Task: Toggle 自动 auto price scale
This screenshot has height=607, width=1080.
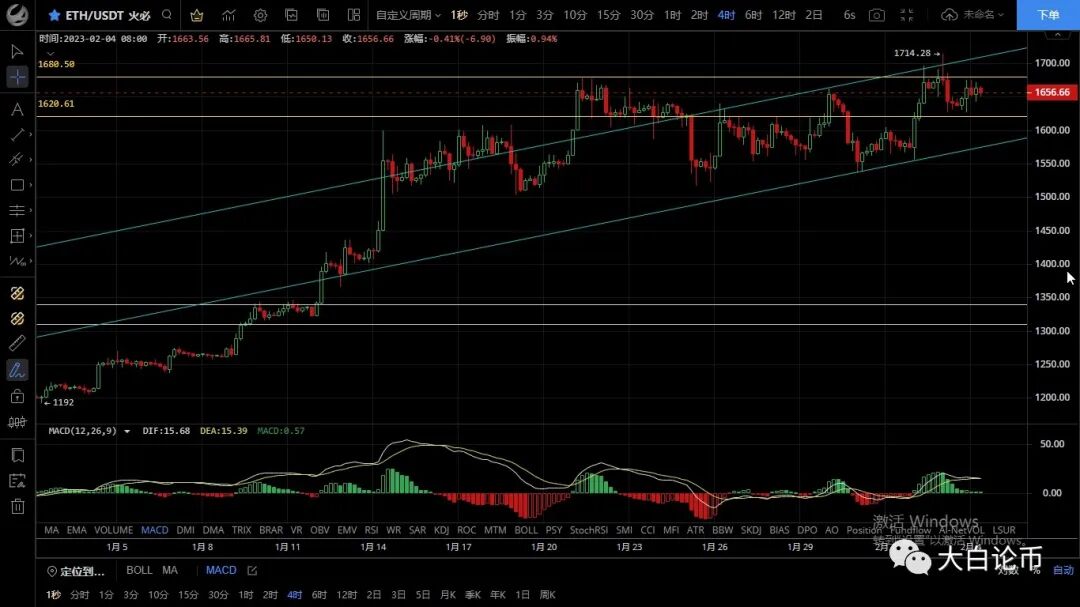Action: click(1063, 570)
